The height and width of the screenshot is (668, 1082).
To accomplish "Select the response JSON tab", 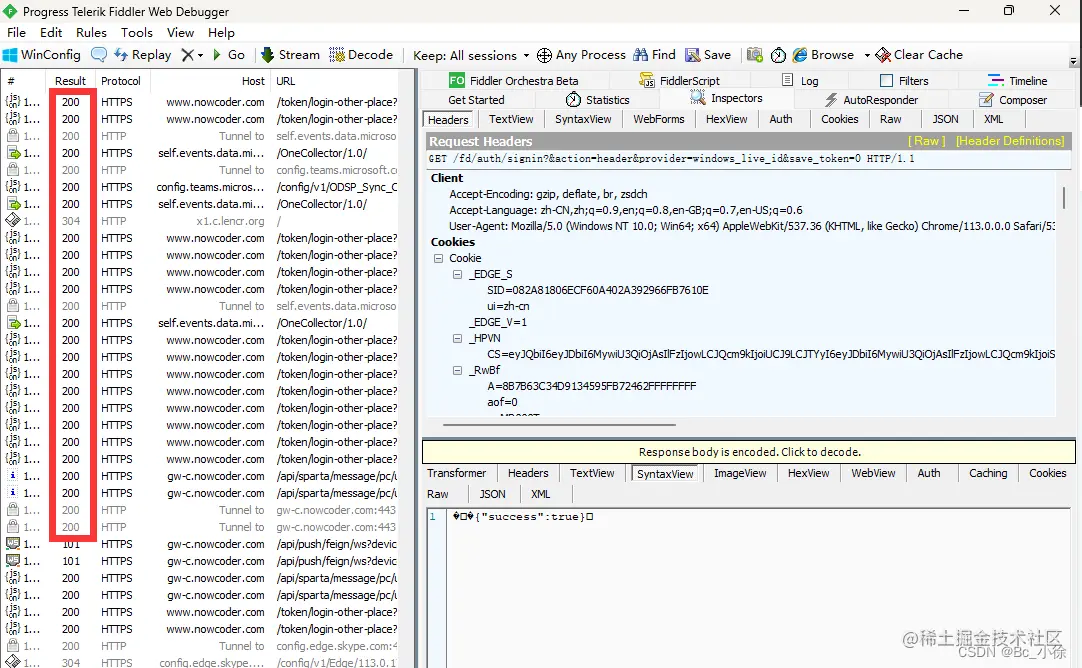I will (x=492, y=494).
